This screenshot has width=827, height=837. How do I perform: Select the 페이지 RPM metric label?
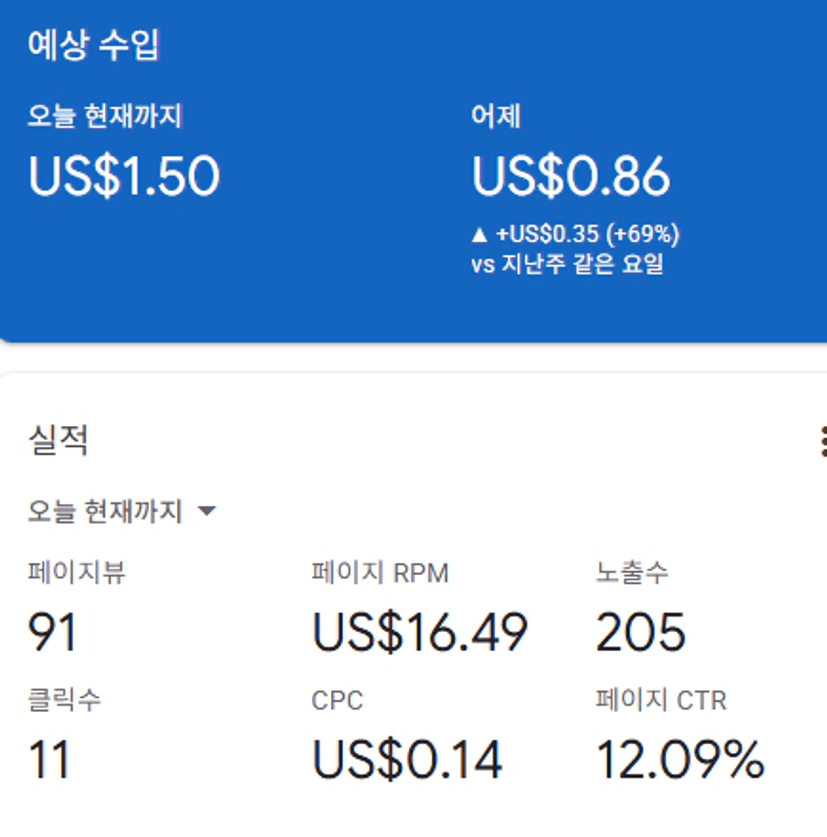click(x=380, y=573)
